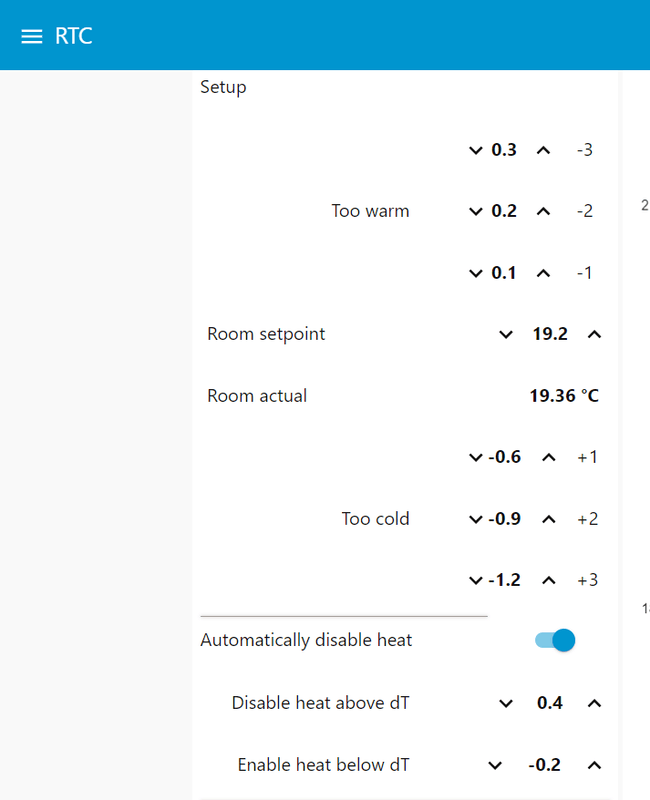650x800 pixels.
Task: Increase the Too warm 0.2 threshold
Action: click(x=541, y=210)
